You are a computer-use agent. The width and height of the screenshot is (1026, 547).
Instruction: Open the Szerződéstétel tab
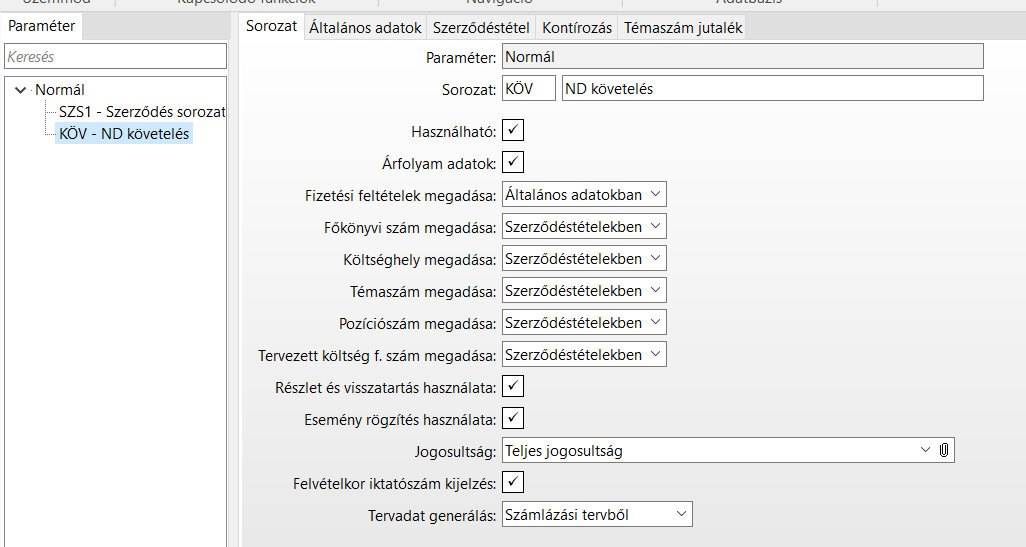[481, 28]
